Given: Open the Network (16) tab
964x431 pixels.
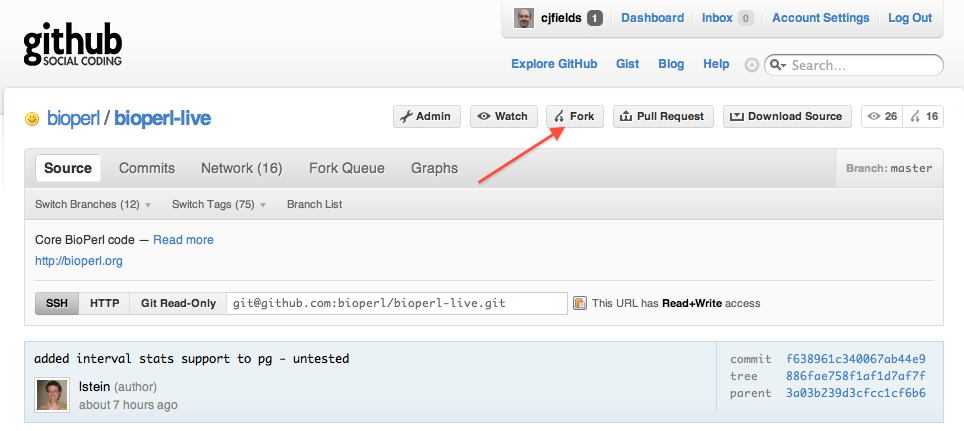Looking at the screenshot, I should coord(242,168).
